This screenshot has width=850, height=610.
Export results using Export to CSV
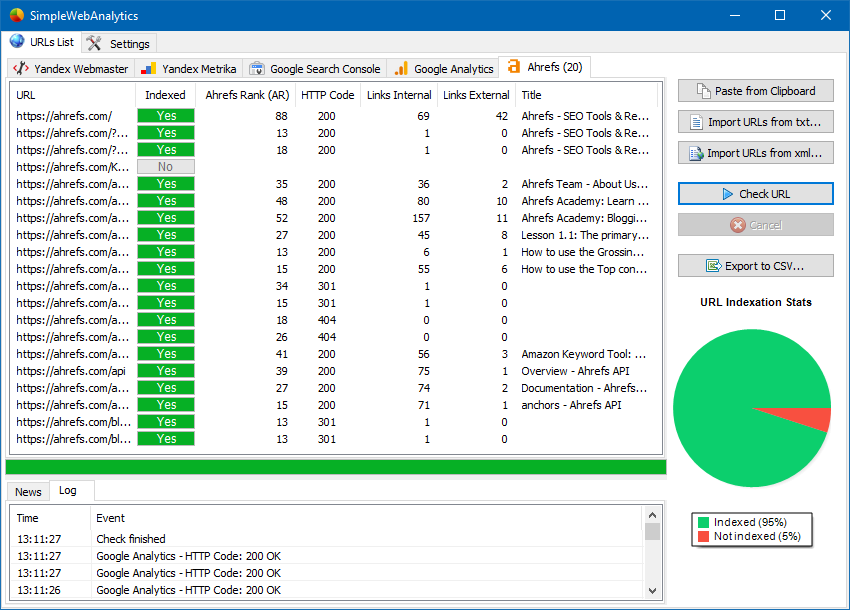point(755,266)
